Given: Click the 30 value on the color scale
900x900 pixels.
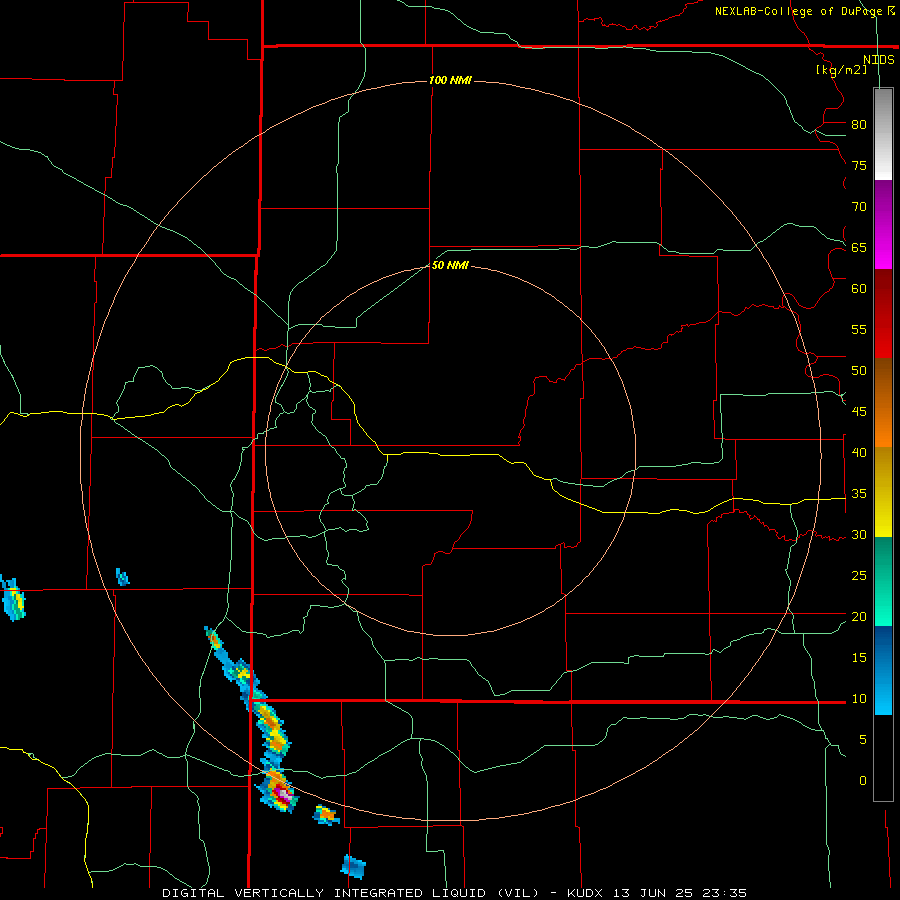Looking at the screenshot, I should click(x=859, y=535).
